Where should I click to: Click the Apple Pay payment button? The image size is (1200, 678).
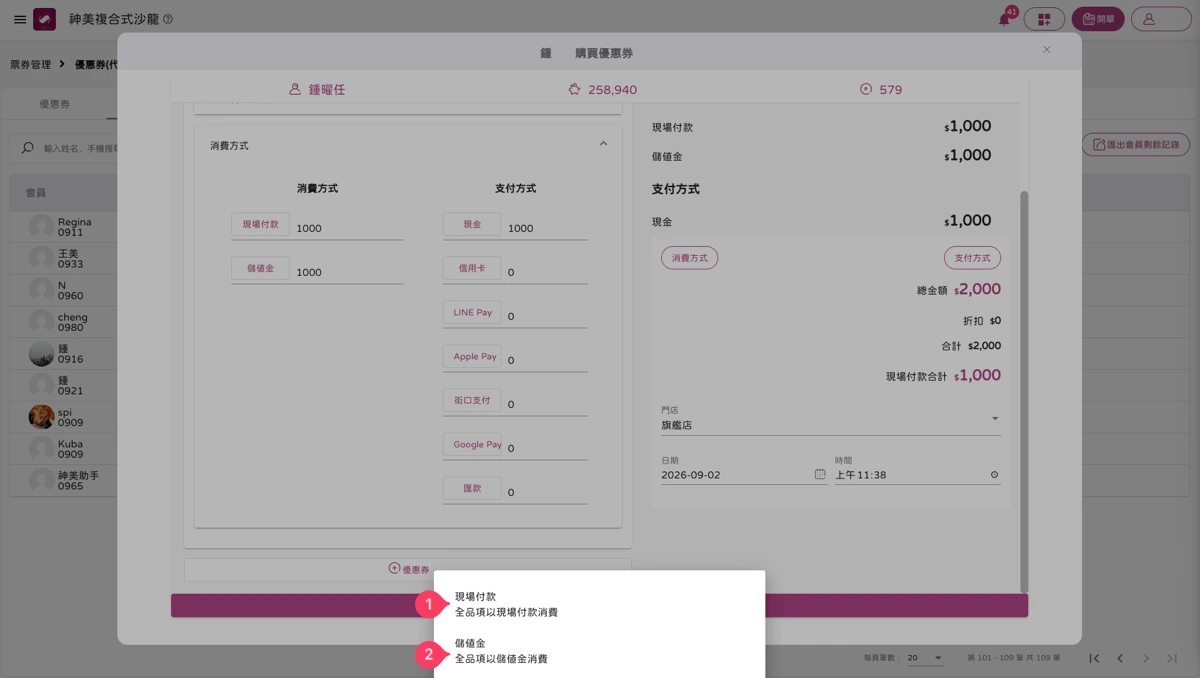(472, 357)
